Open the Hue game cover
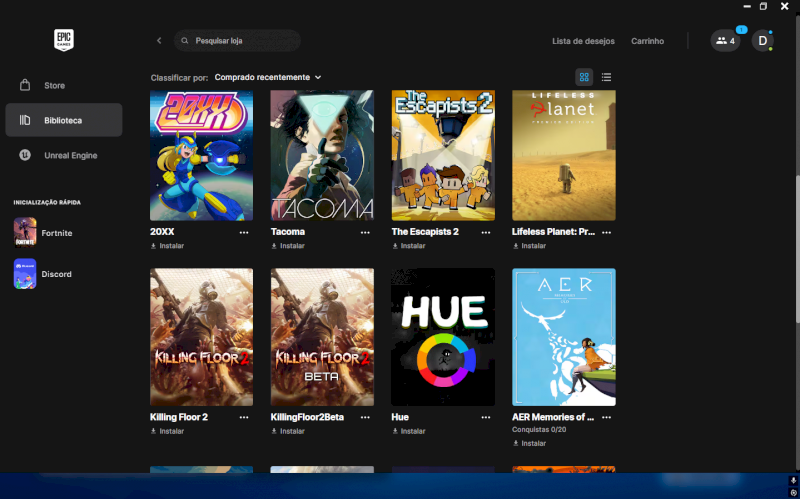This screenshot has height=499, width=800. tap(443, 337)
